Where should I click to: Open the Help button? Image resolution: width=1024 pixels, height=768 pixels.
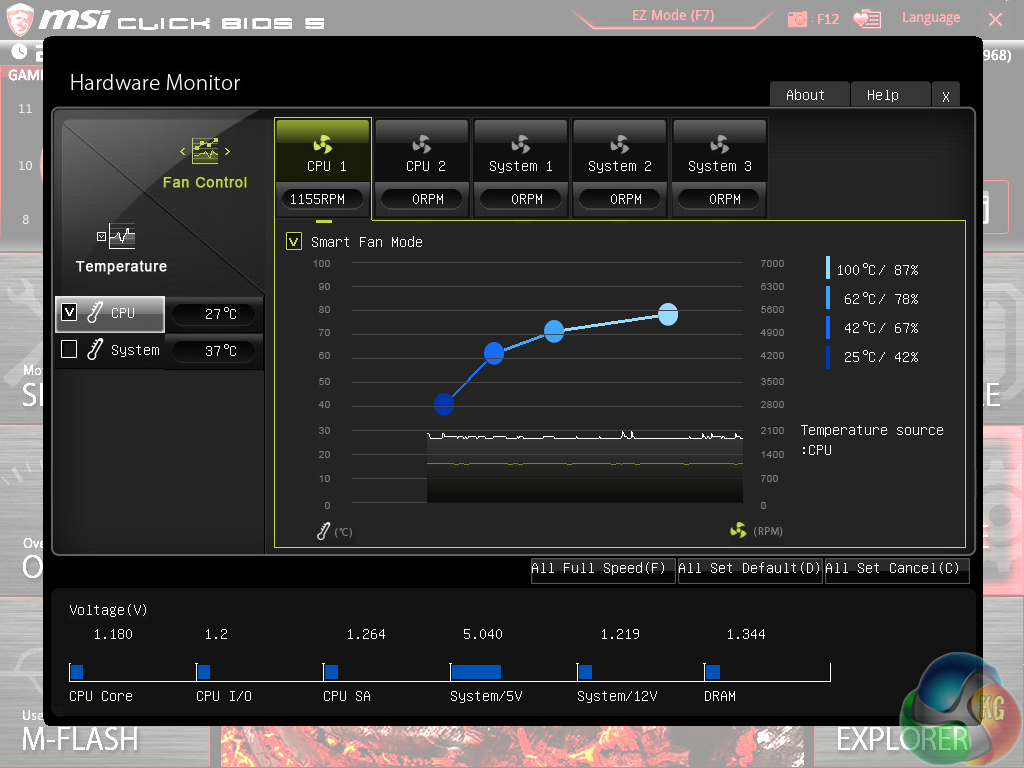click(891, 95)
